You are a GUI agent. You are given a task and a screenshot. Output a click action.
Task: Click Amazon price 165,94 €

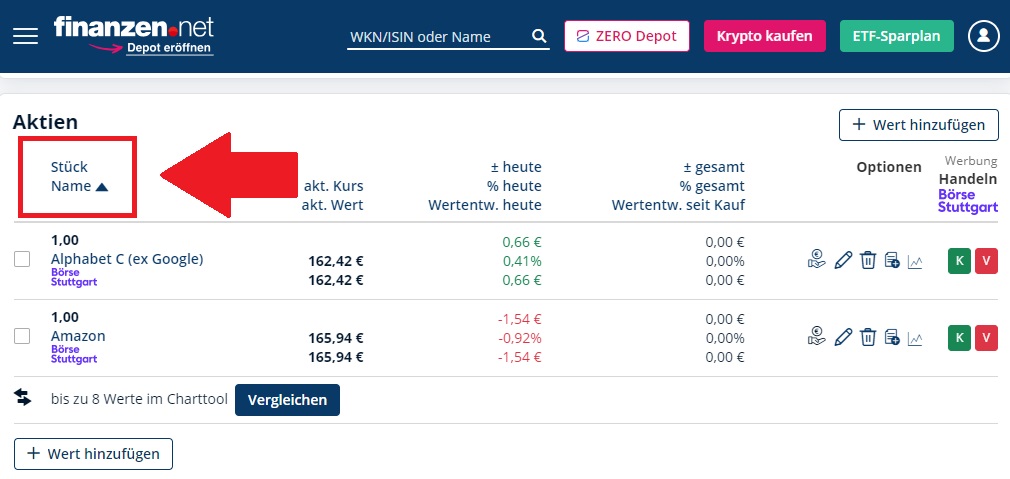(336, 338)
